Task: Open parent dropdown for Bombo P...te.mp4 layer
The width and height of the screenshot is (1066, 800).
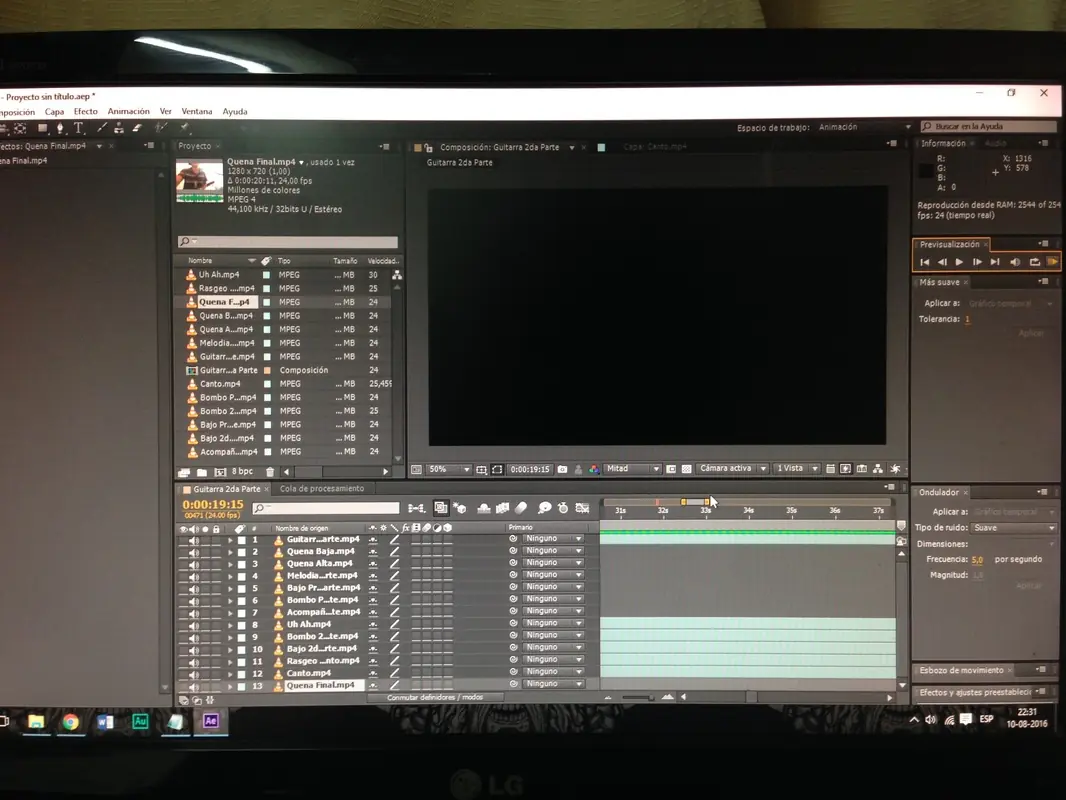Action: pyautogui.click(x=553, y=599)
